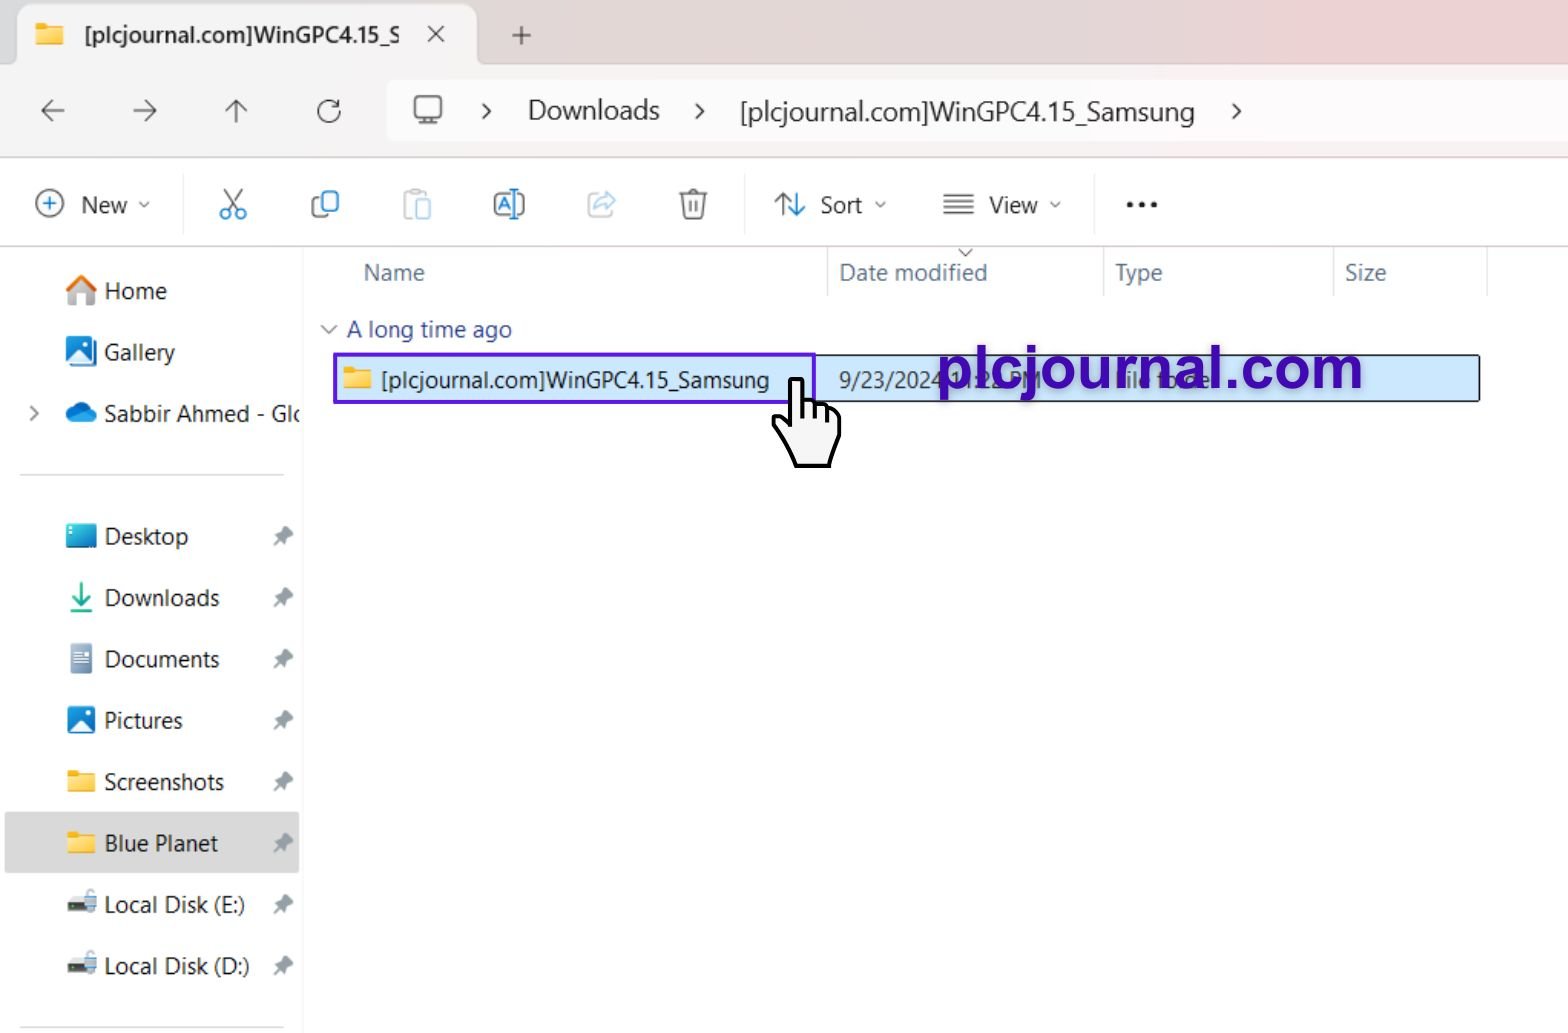Sort by the Type column header
The height and width of the screenshot is (1033, 1568).
tap(1139, 272)
